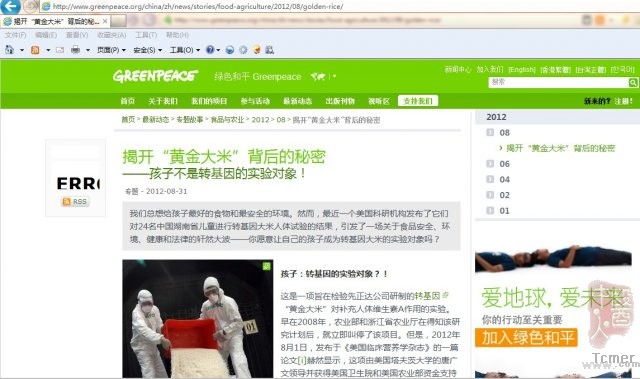This screenshot has height=379, width=640.
Task: Open the 页面(P) dropdown menu
Action: (111, 50)
